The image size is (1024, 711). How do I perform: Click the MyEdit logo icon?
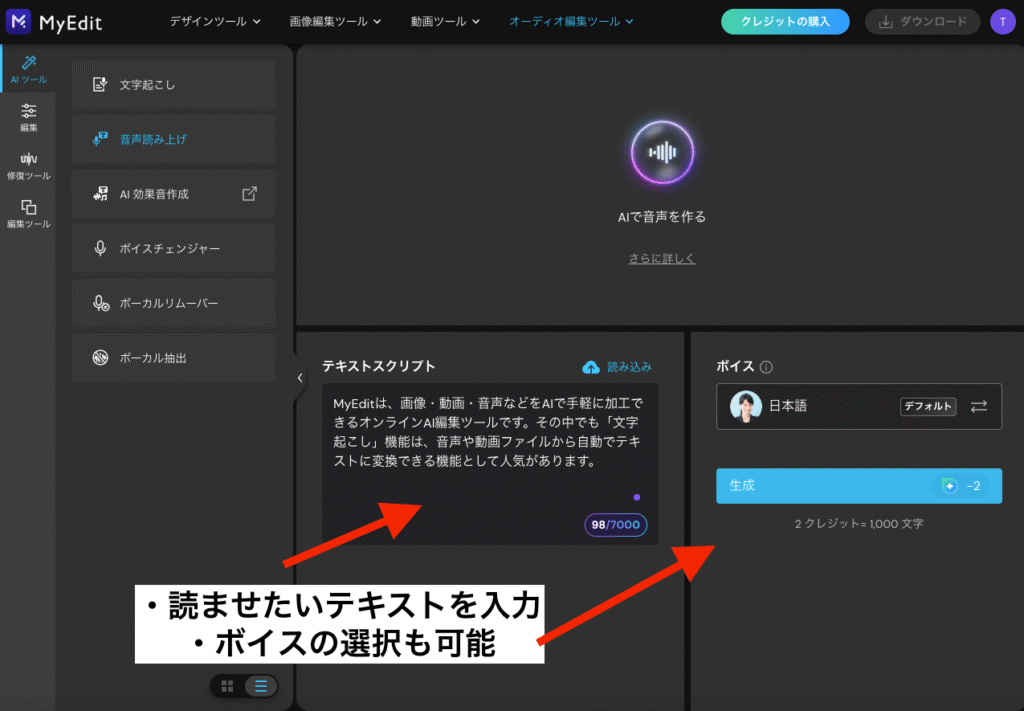18,22
